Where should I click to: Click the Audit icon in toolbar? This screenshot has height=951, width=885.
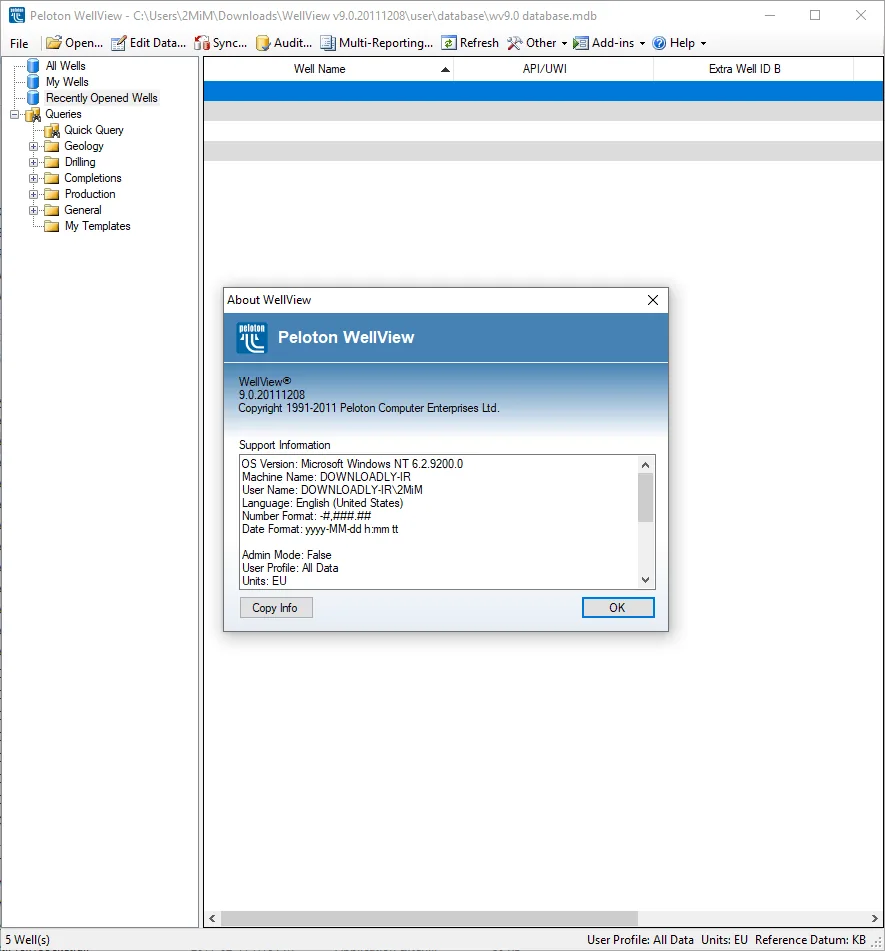click(x=263, y=42)
